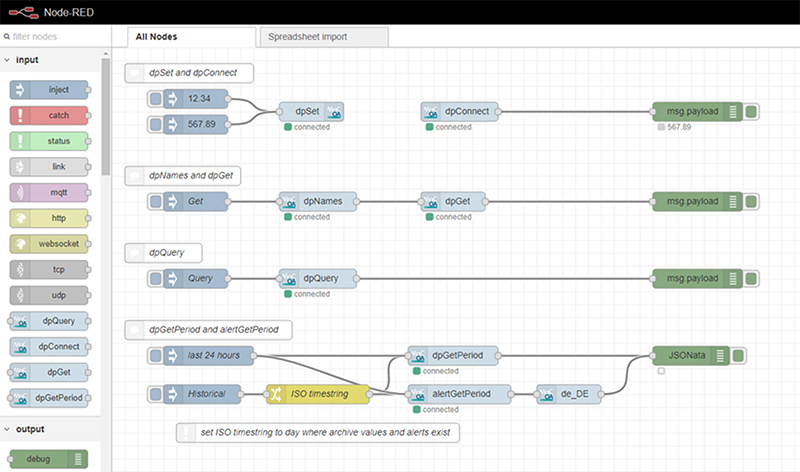Disable the dpQuery msg.payload debug output
800x472 pixels.
point(751,279)
